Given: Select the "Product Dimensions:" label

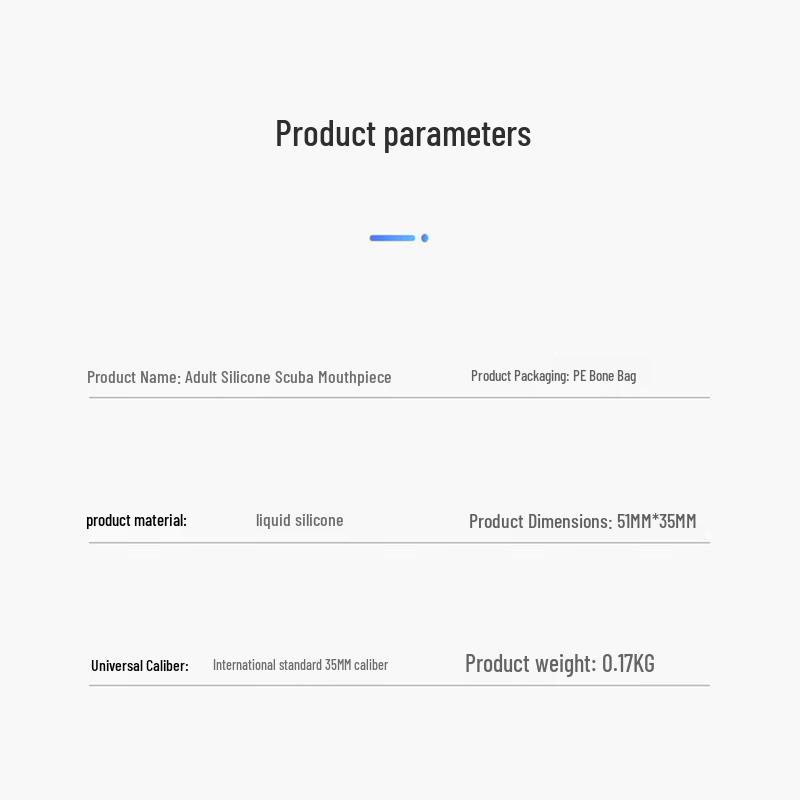Looking at the screenshot, I should (540, 521).
